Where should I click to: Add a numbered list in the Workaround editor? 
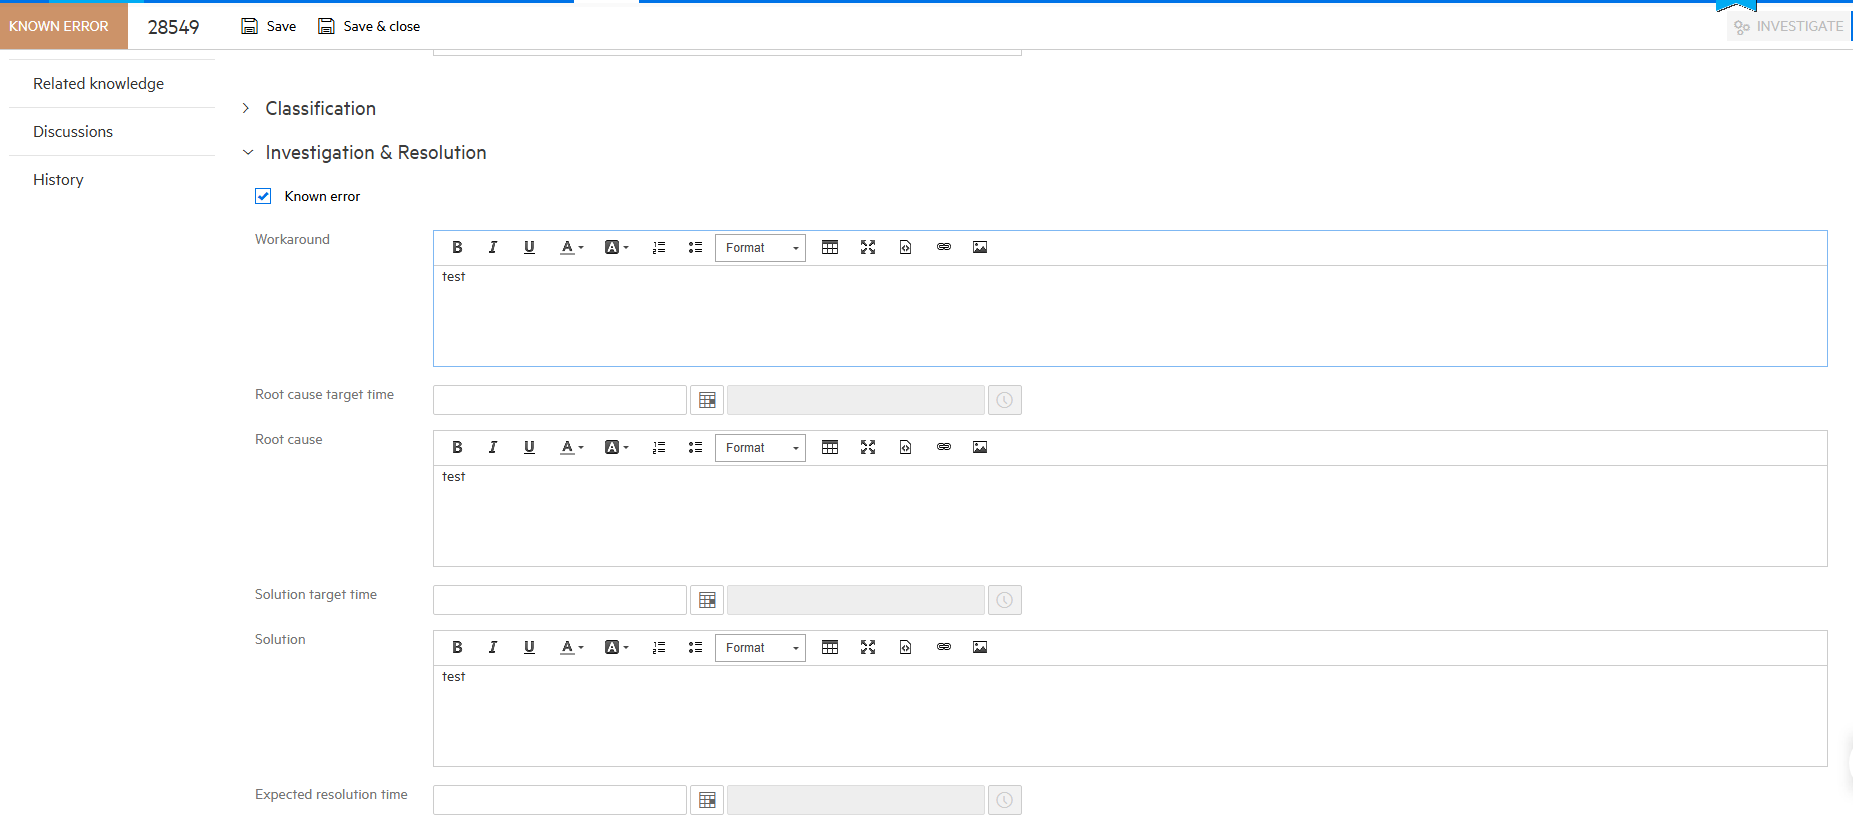tap(659, 247)
